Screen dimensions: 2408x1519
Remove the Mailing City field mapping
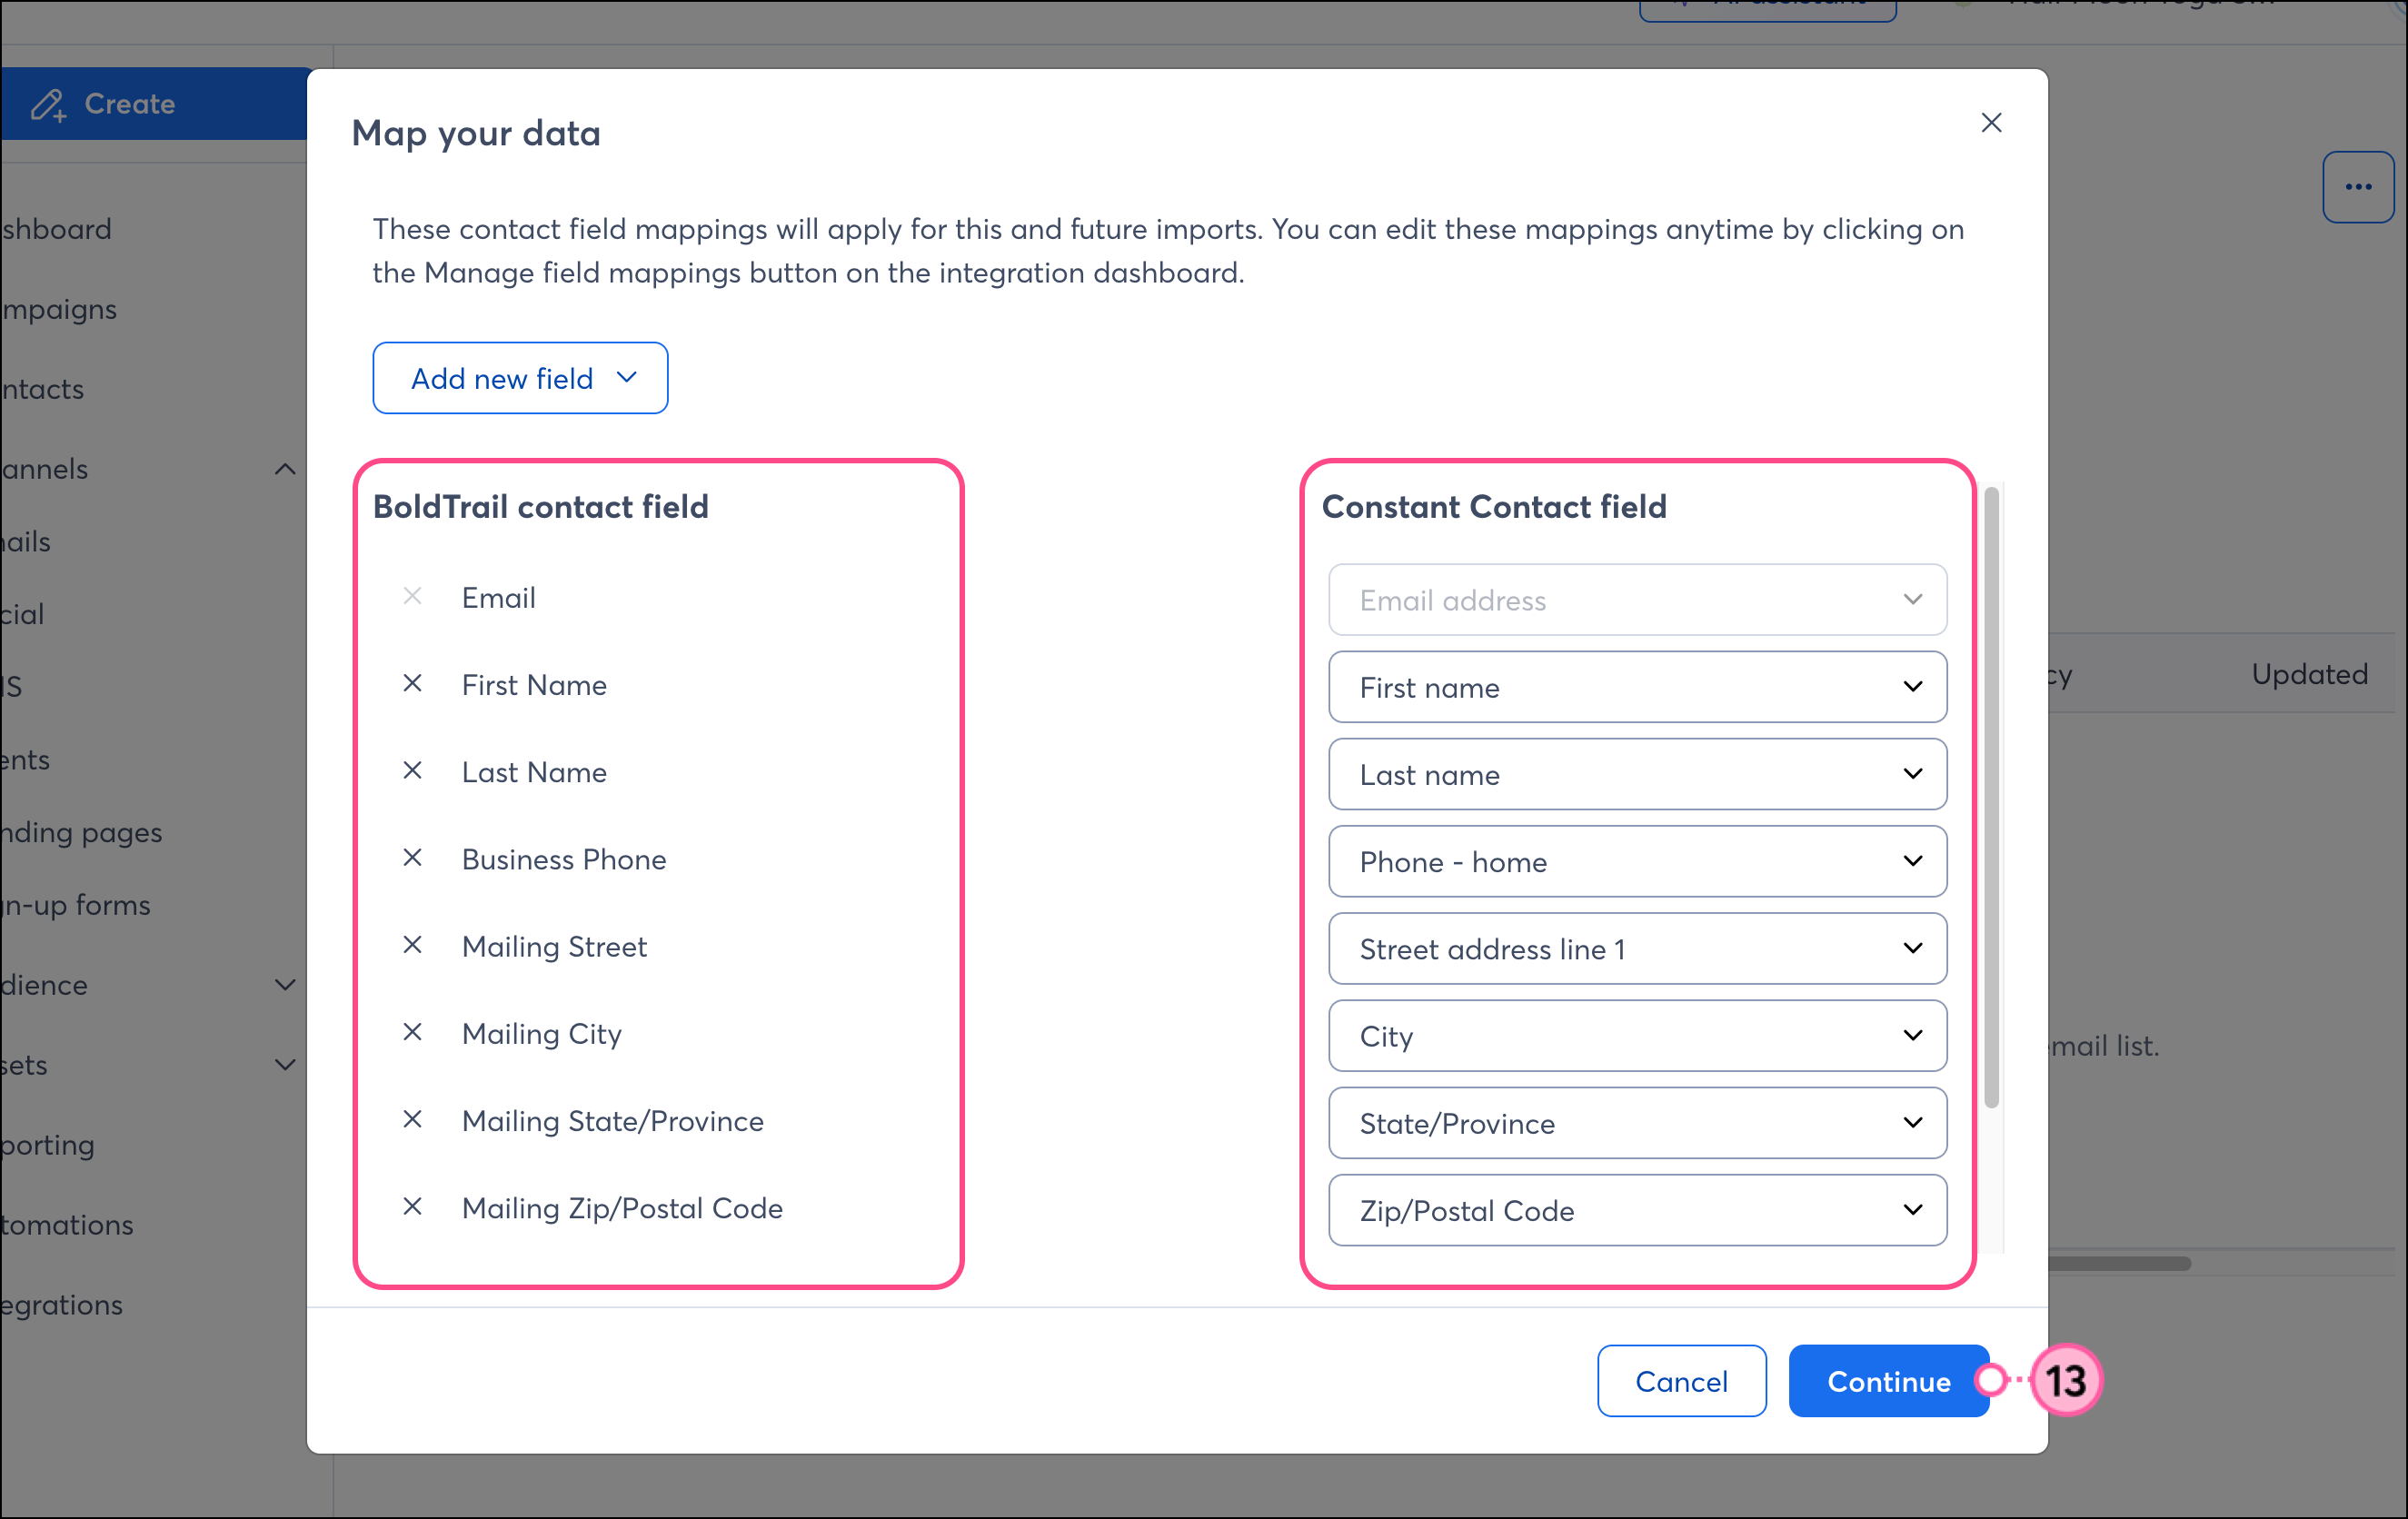click(412, 1032)
